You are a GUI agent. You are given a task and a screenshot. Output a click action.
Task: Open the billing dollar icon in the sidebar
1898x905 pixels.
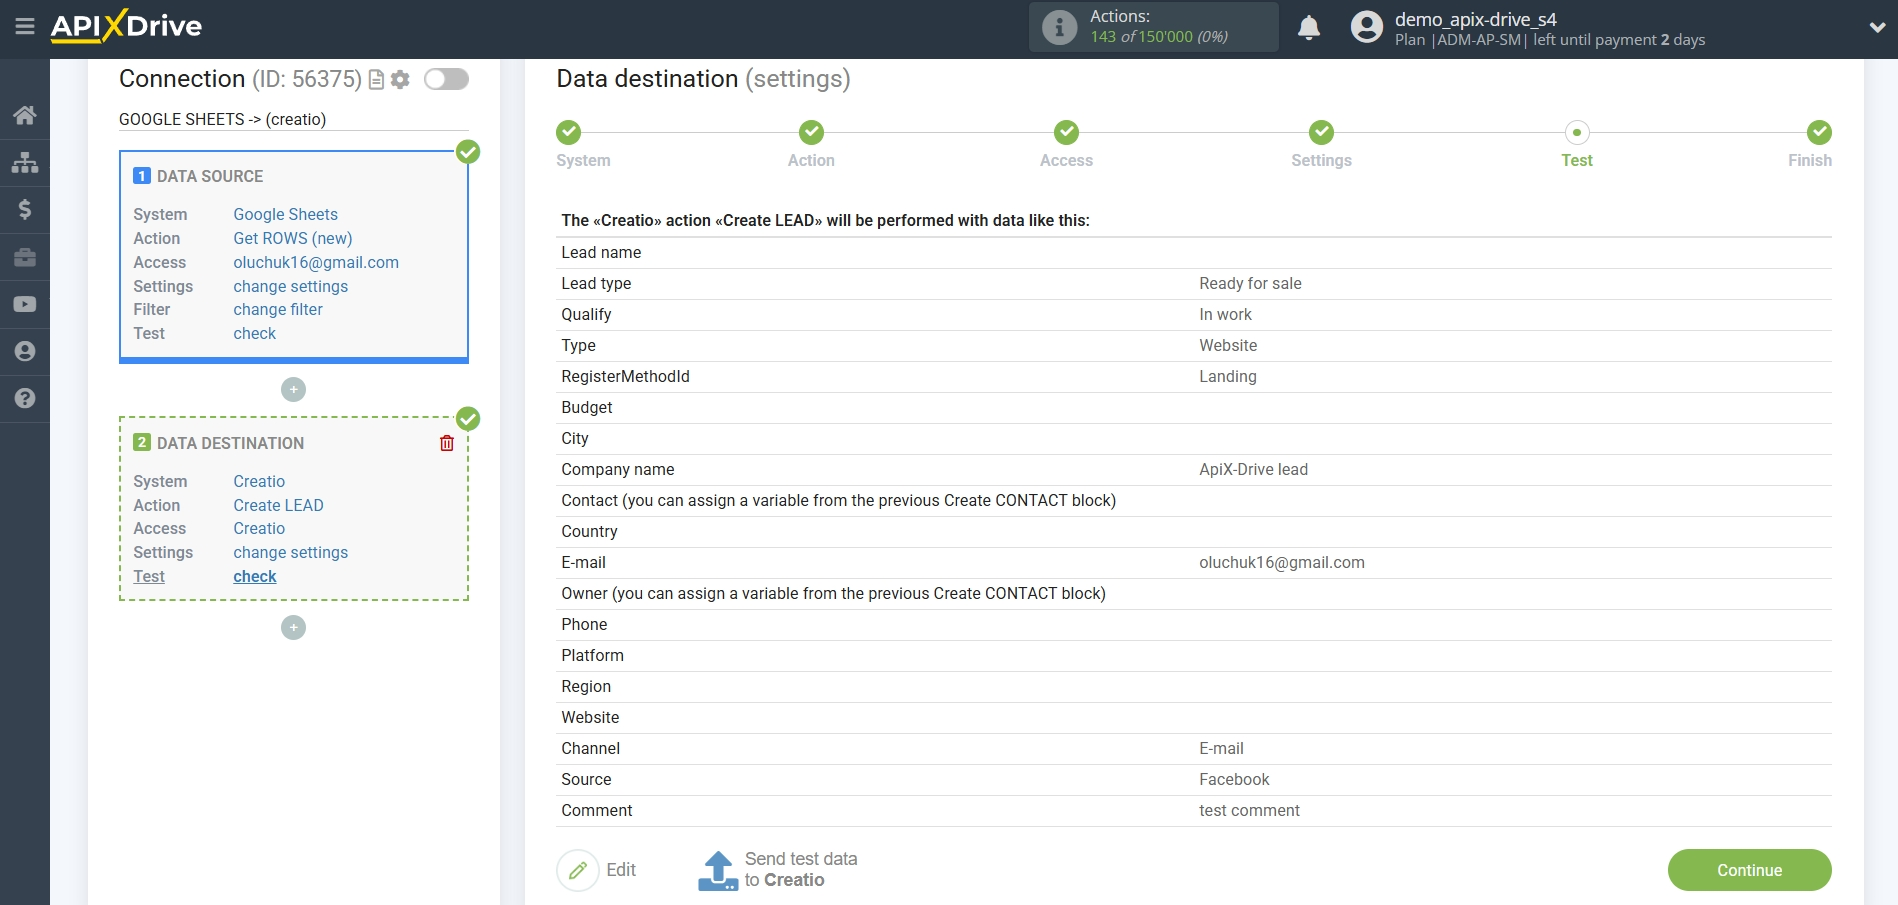coord(25,209)
